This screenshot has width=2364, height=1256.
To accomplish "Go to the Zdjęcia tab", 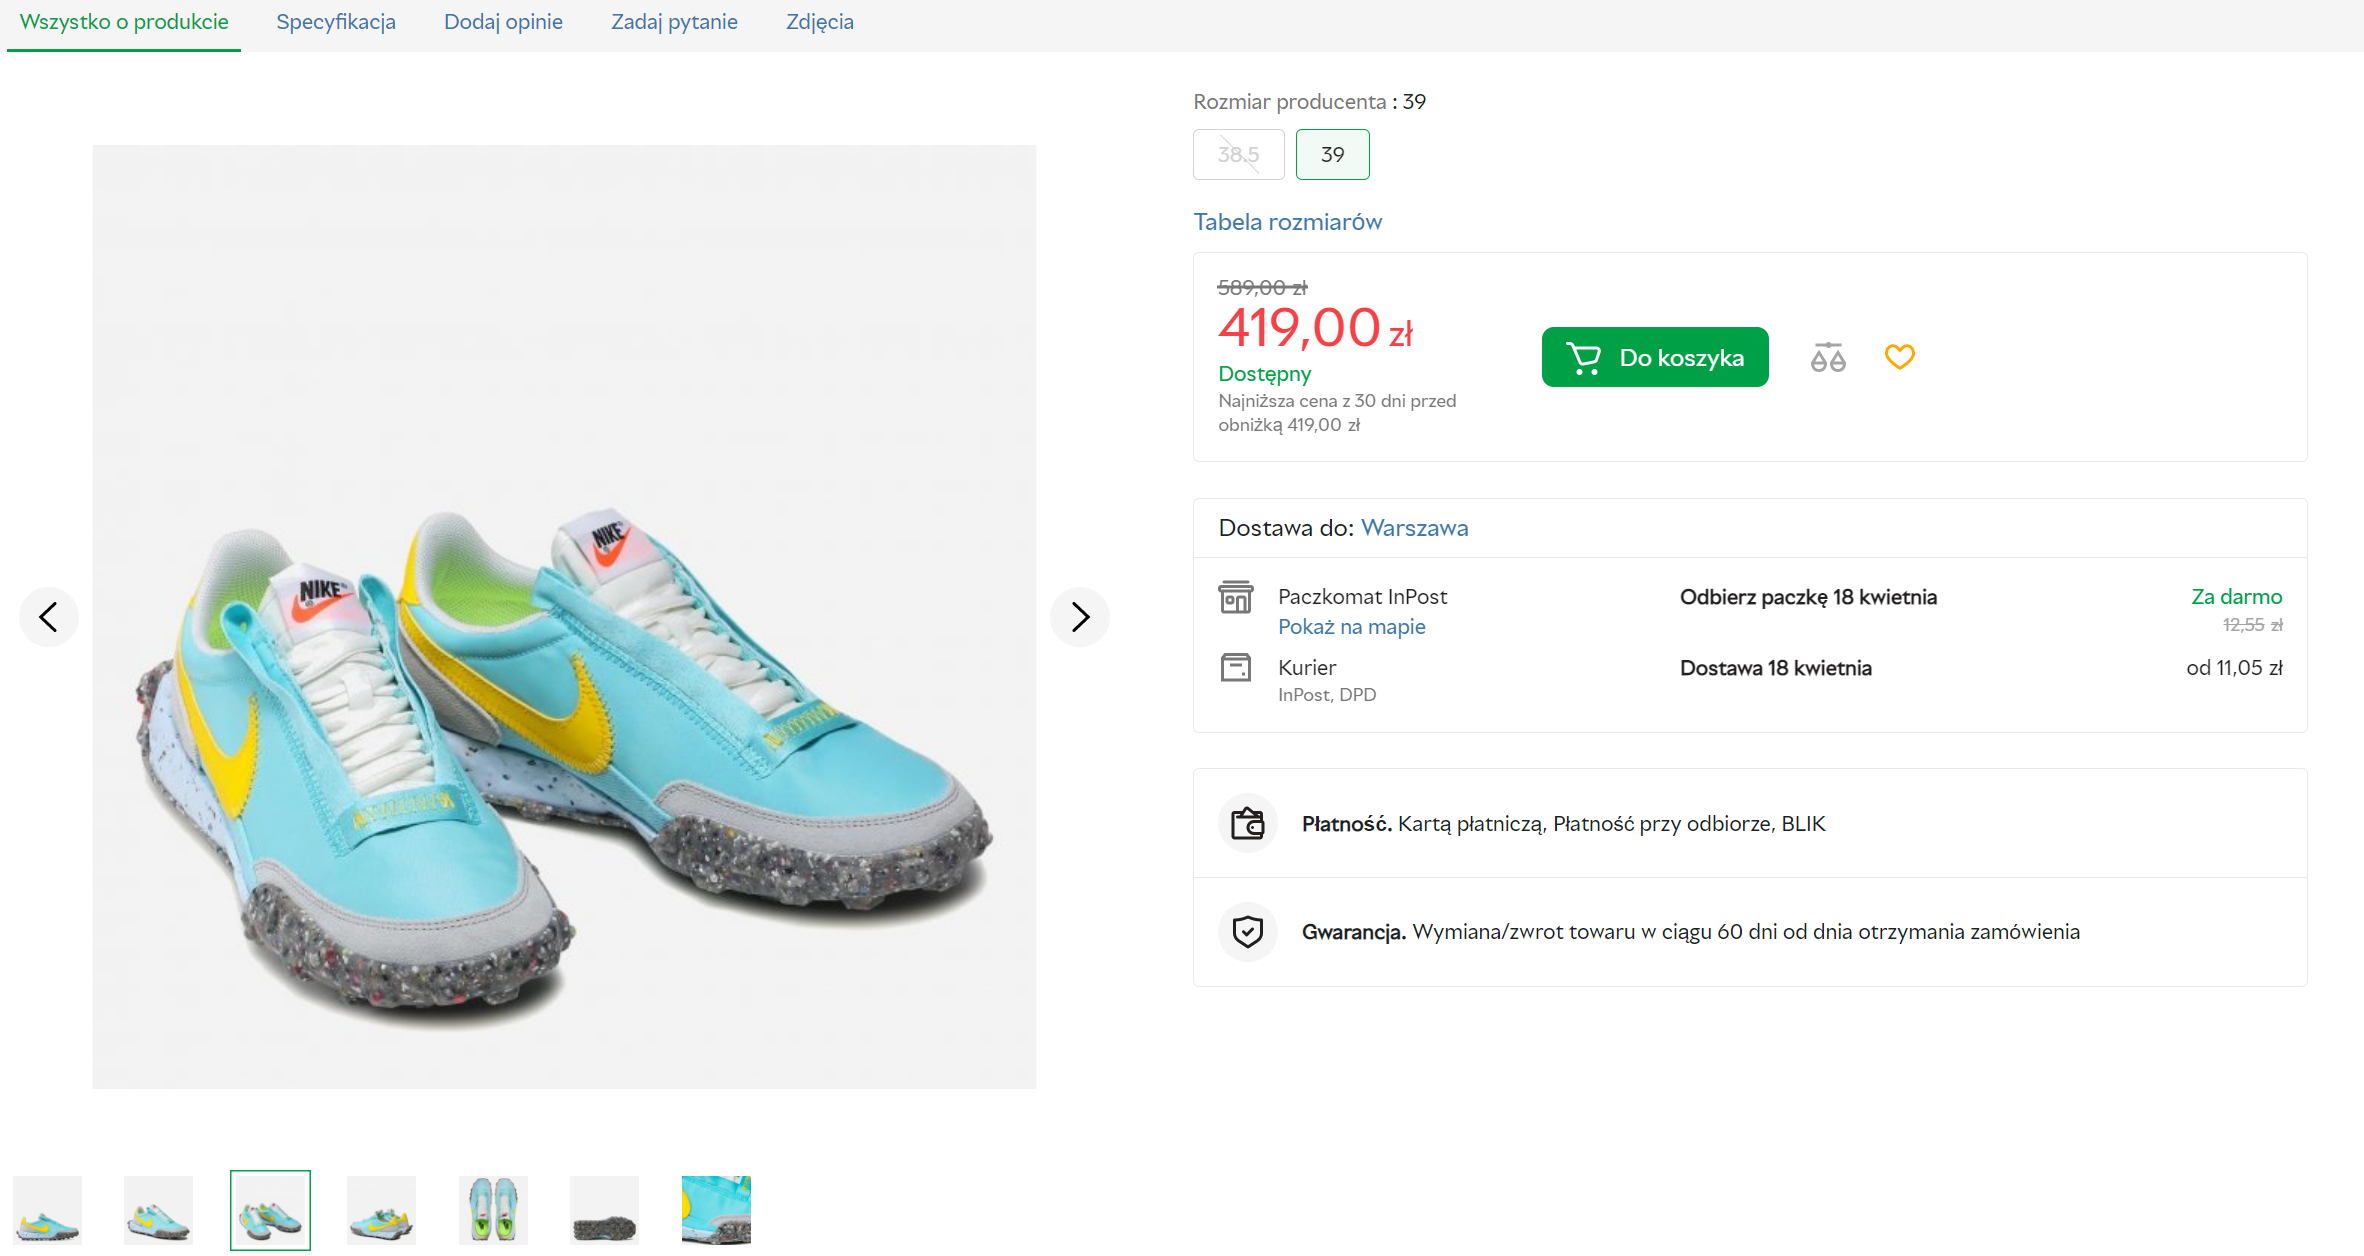I will [x=819, y=22].
